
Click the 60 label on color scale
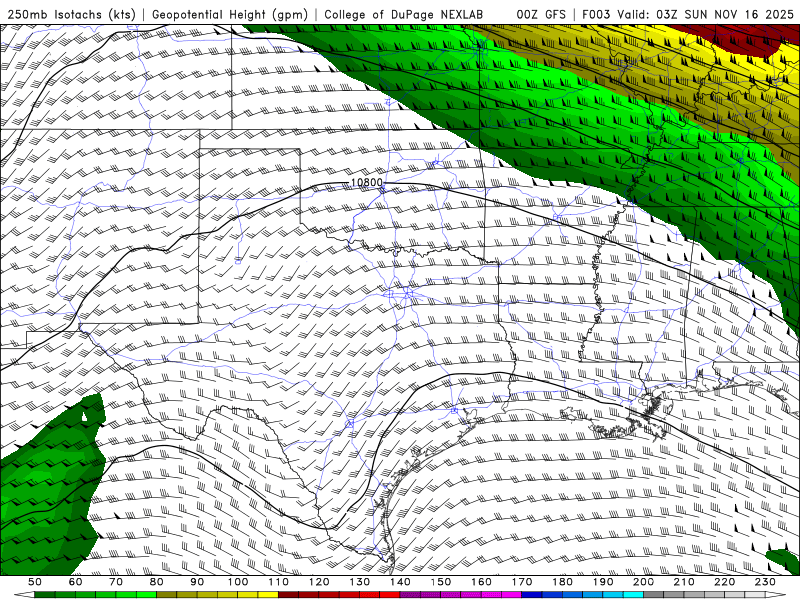76,582
